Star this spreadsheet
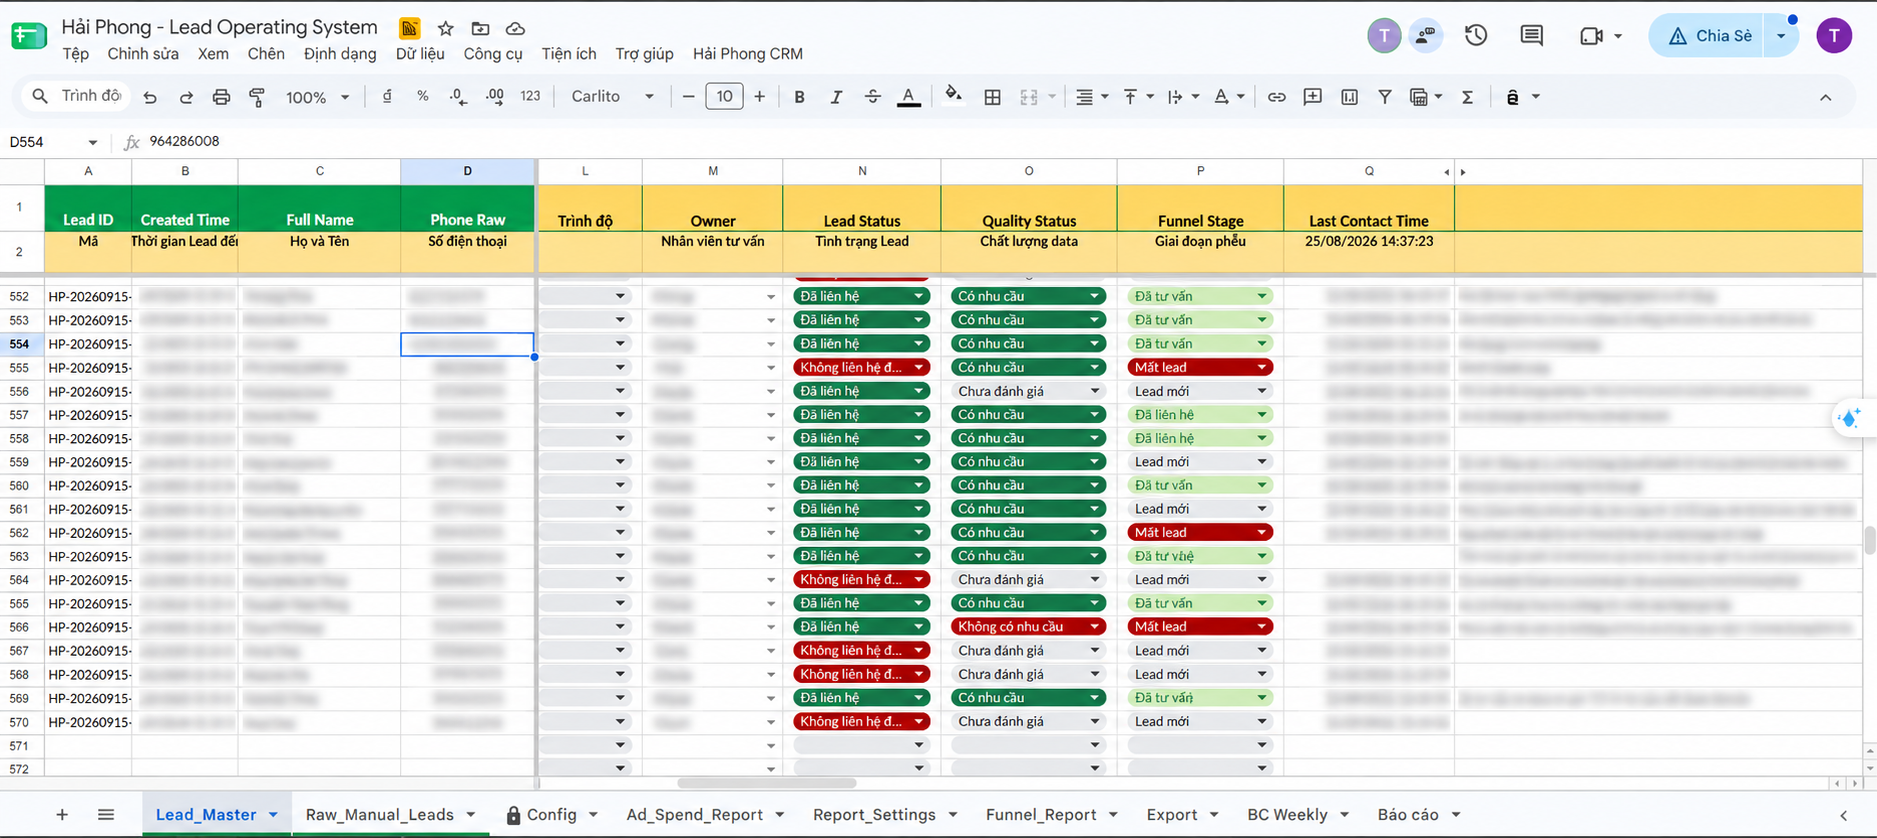 click(446, 28)
